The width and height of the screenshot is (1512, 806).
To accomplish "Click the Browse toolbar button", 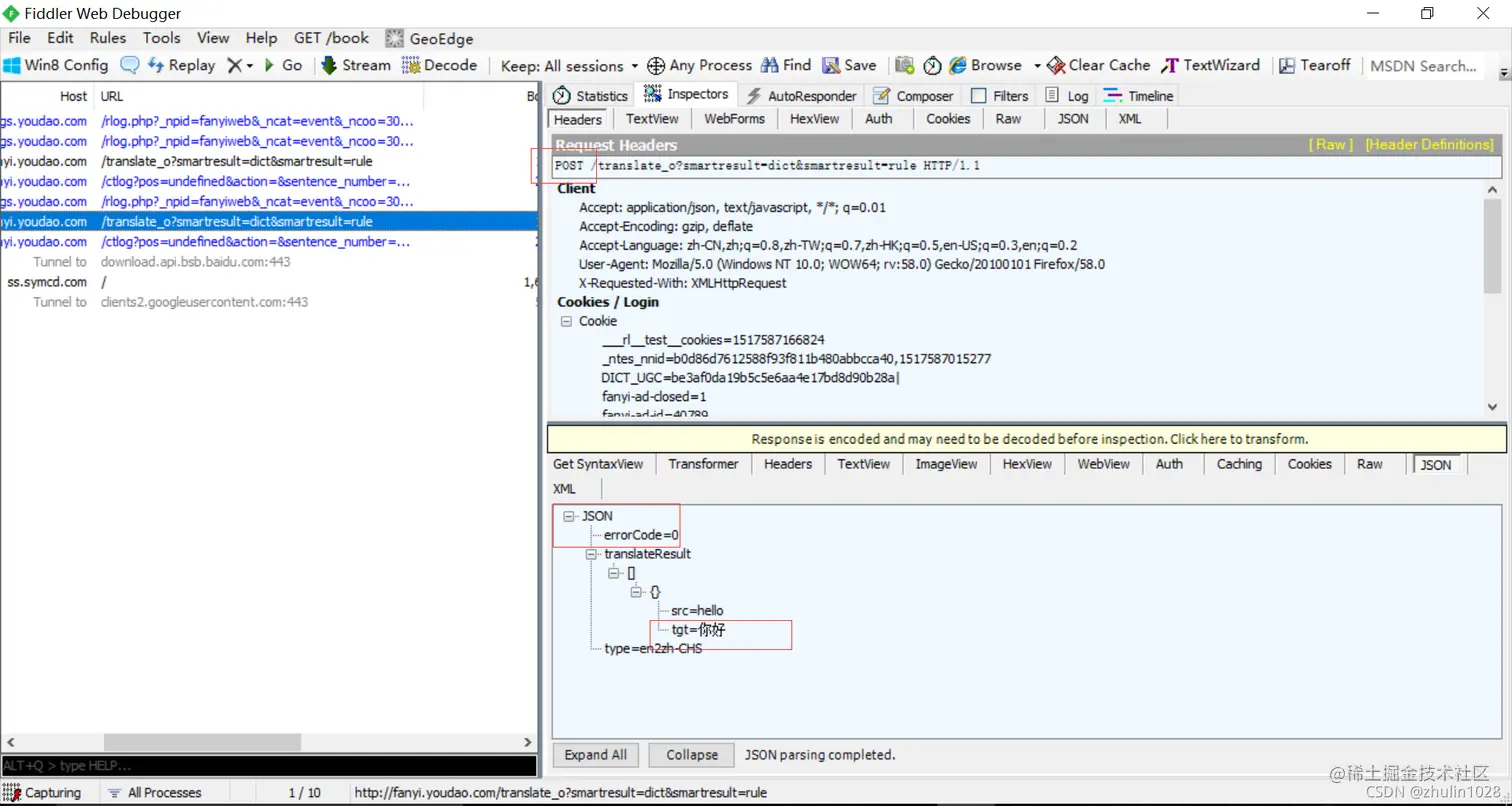I will [985, 65].
